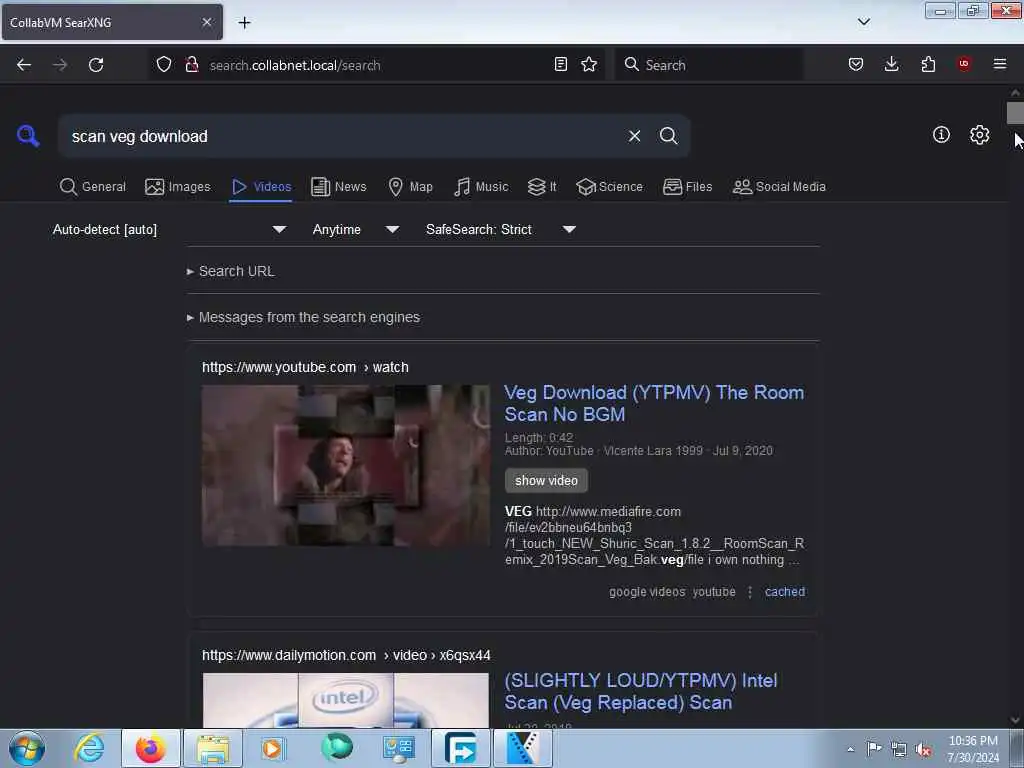Viewport: 1024px width, 768px height.
Task: Click the browser back arrow
Action: (x=24, y=65)
